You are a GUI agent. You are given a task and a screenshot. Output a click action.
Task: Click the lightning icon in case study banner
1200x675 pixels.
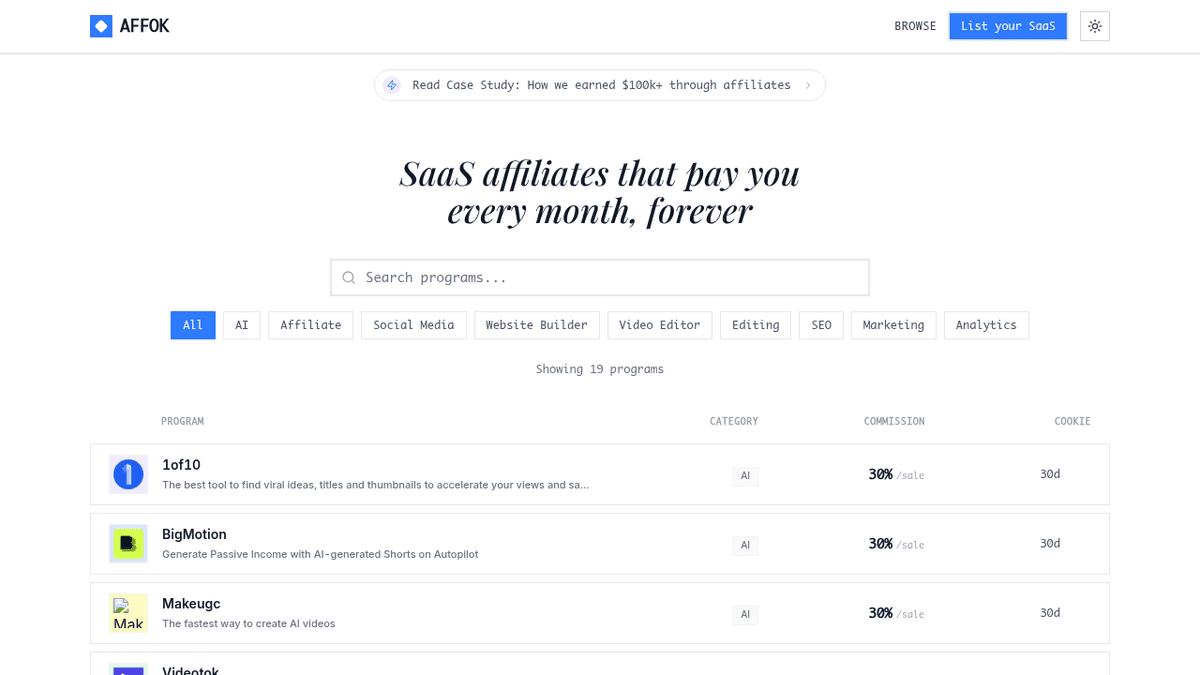392,85
